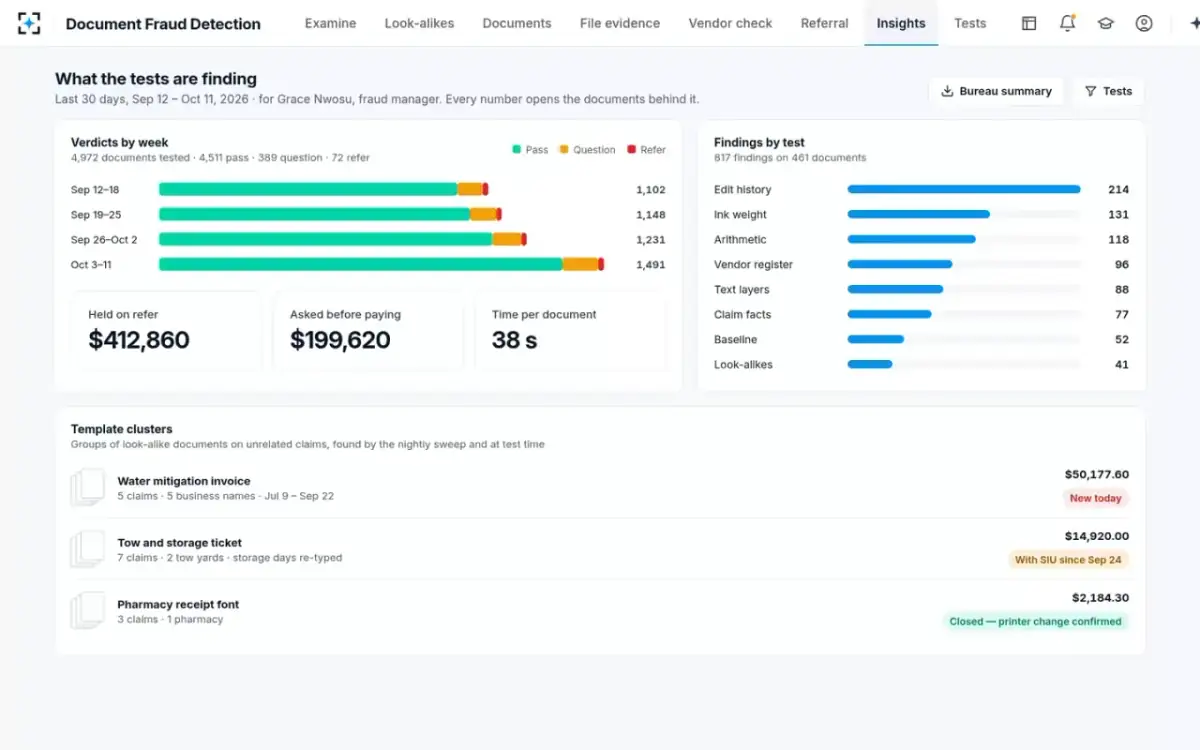Click the Oct 3–11 verdict bar

[x=381, y=264]
